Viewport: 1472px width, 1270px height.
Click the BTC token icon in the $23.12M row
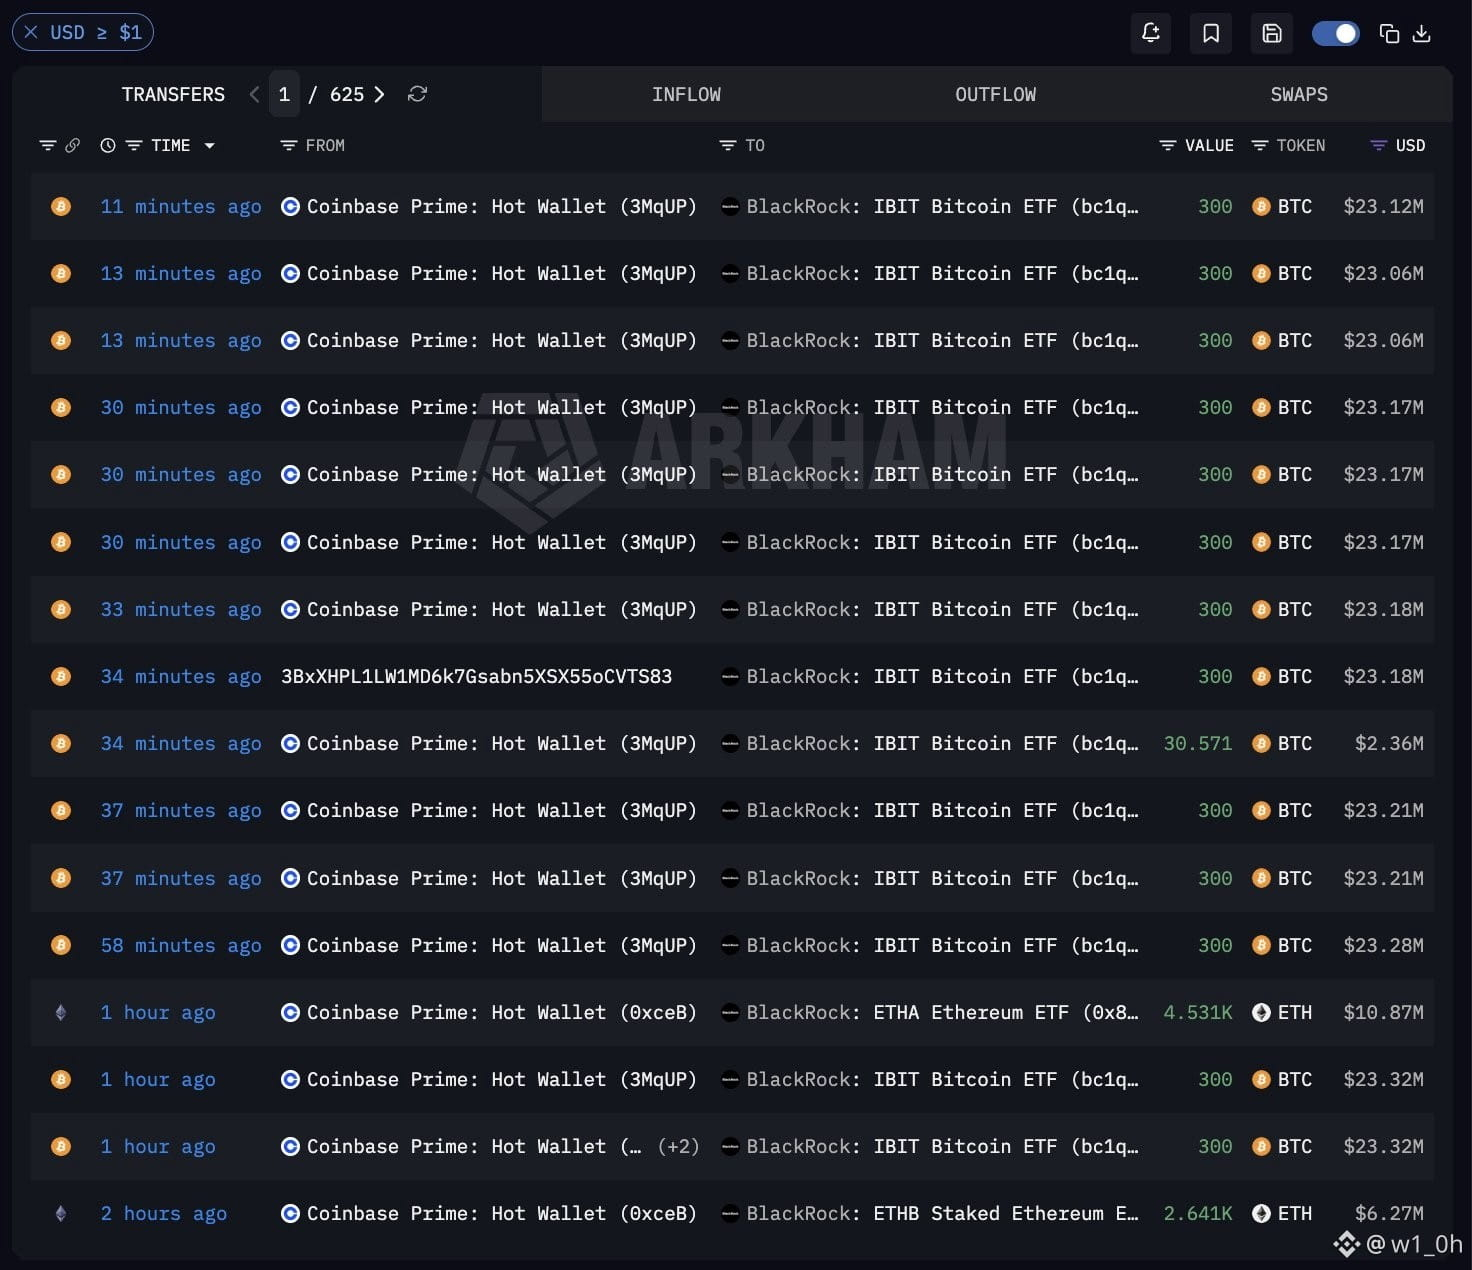[x=1261, y=207]
